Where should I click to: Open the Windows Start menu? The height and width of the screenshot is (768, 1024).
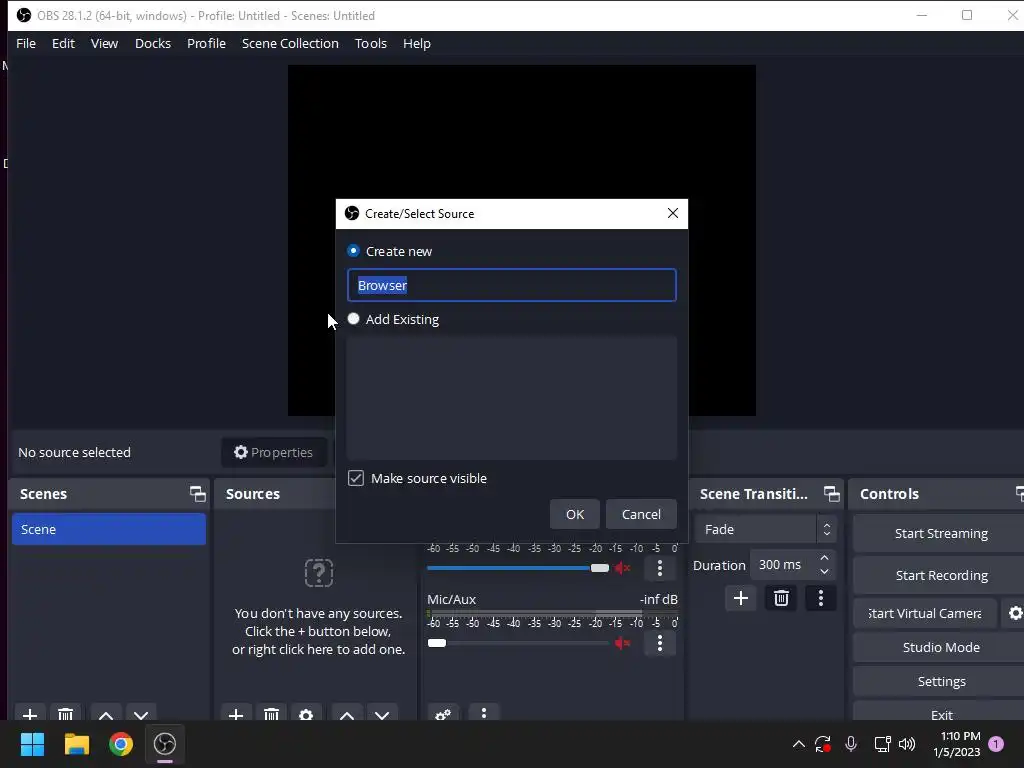(32, 744)
